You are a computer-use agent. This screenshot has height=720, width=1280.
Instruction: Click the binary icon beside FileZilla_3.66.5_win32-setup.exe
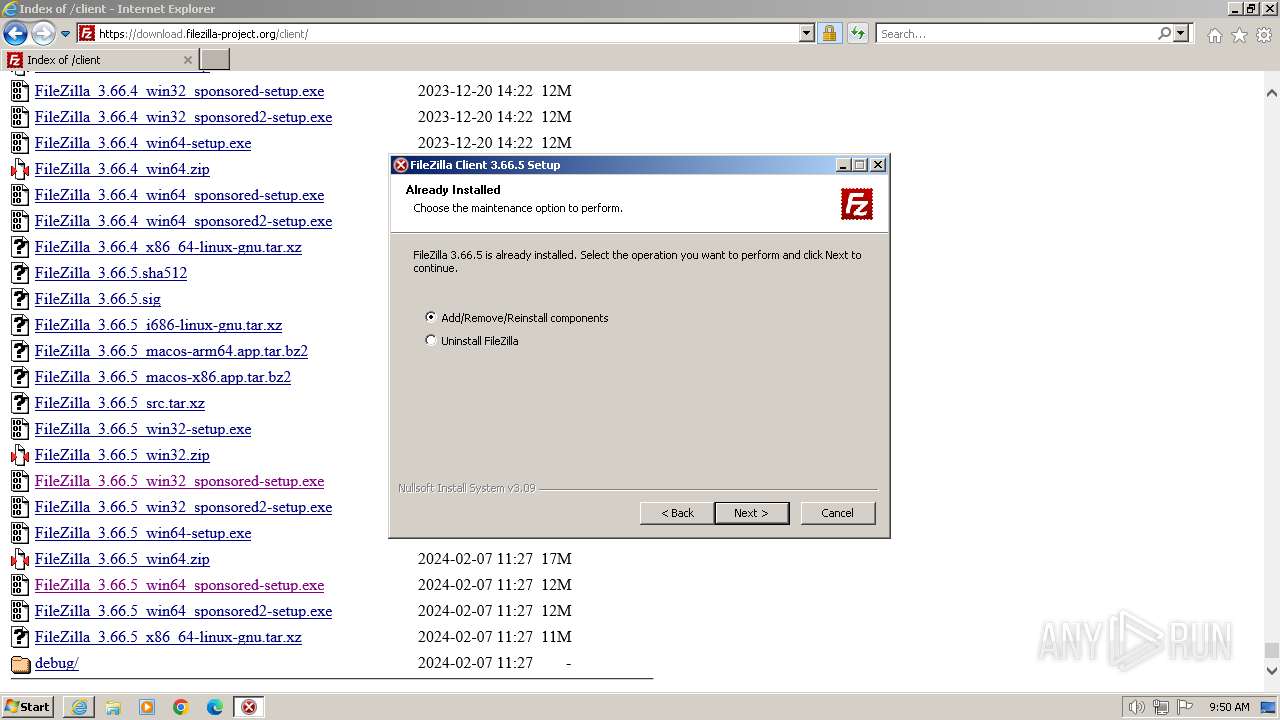tap(20, 429)
